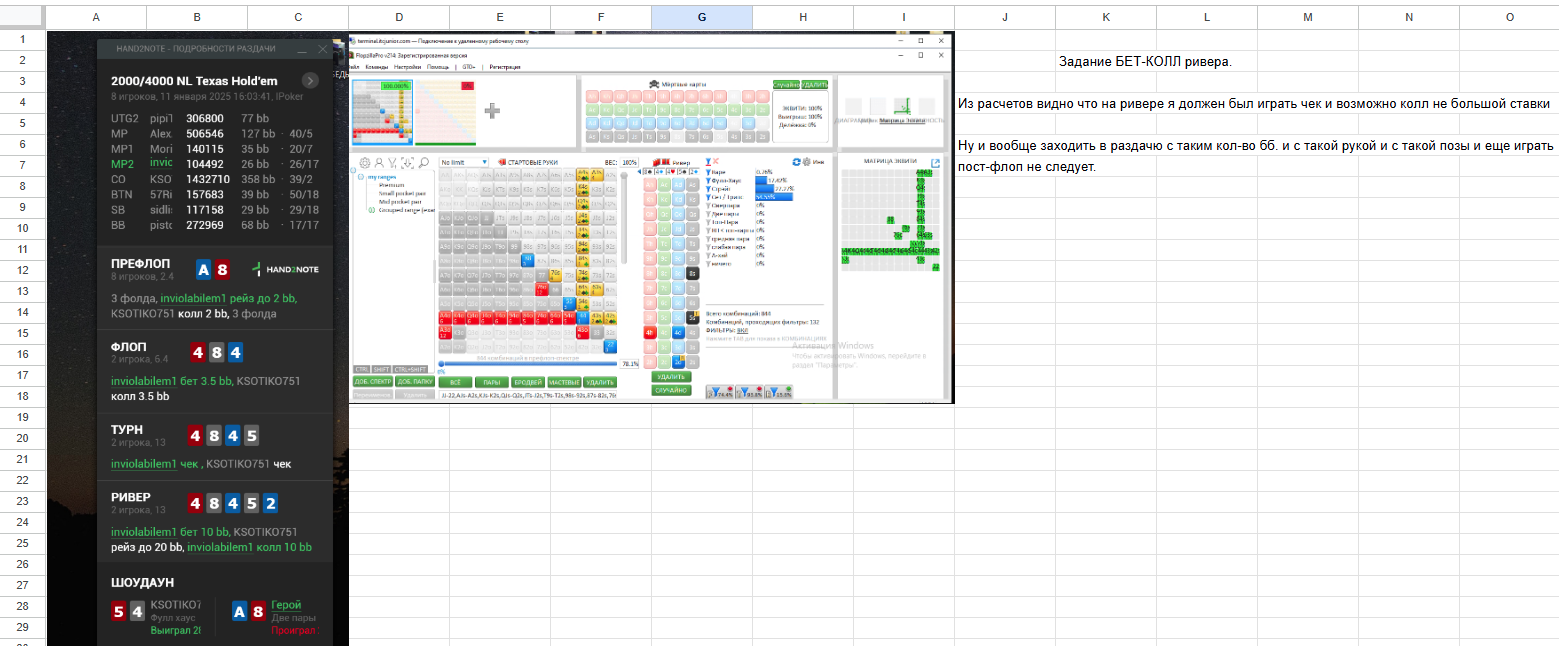Toggle the Сет / Трипс filter funnel
The height and width of the screenshot is (646, 1559).
[x=708, y=197]
